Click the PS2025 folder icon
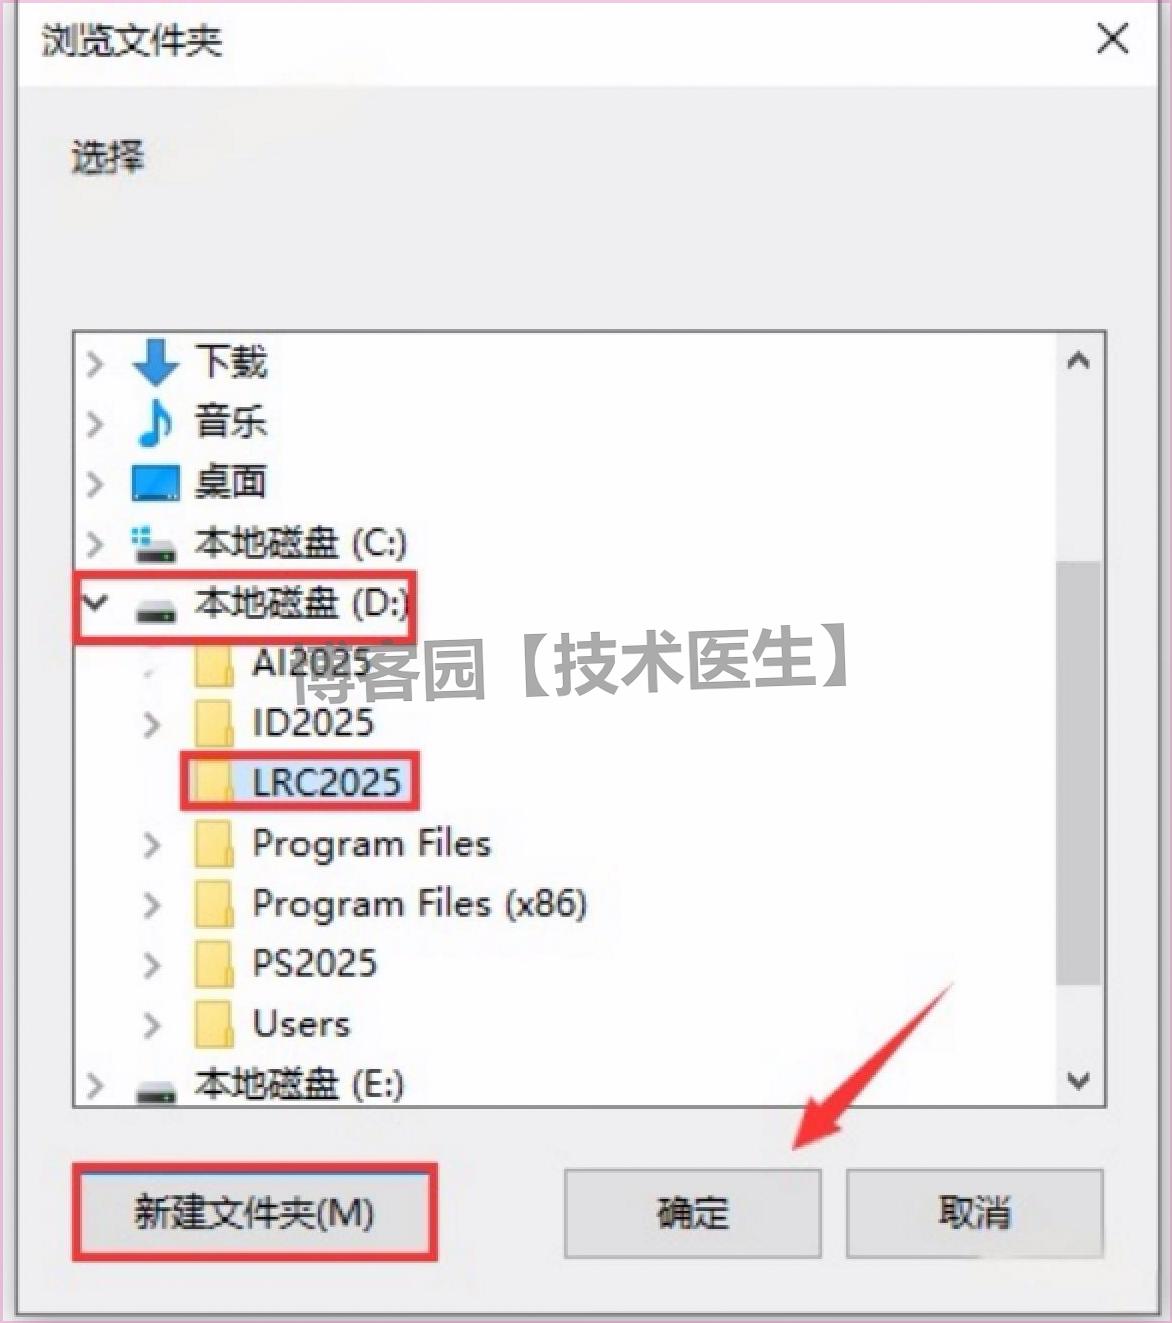Screen dimensions: 1172x1323 pyautogui.click(x=214, y=964)
